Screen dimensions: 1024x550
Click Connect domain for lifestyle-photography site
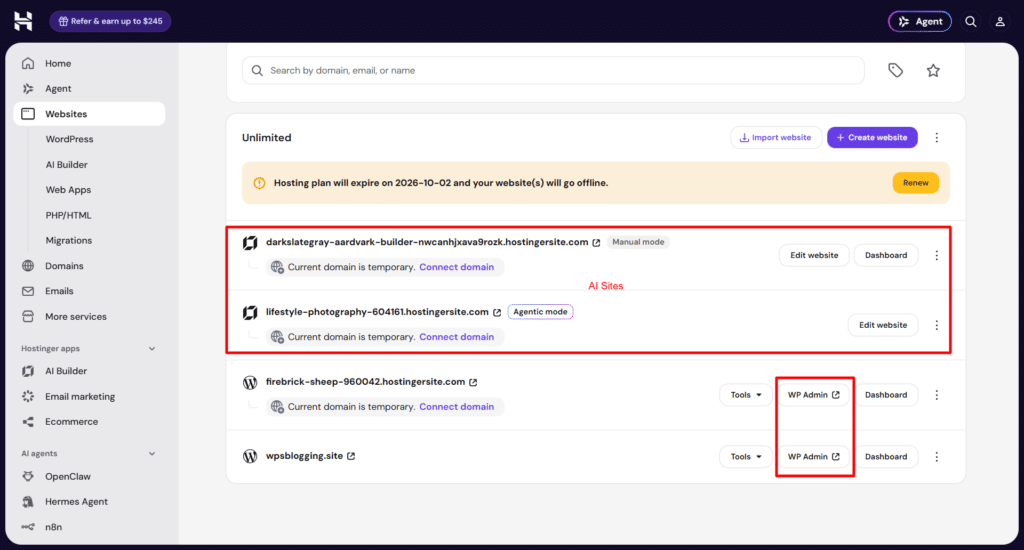456,337
